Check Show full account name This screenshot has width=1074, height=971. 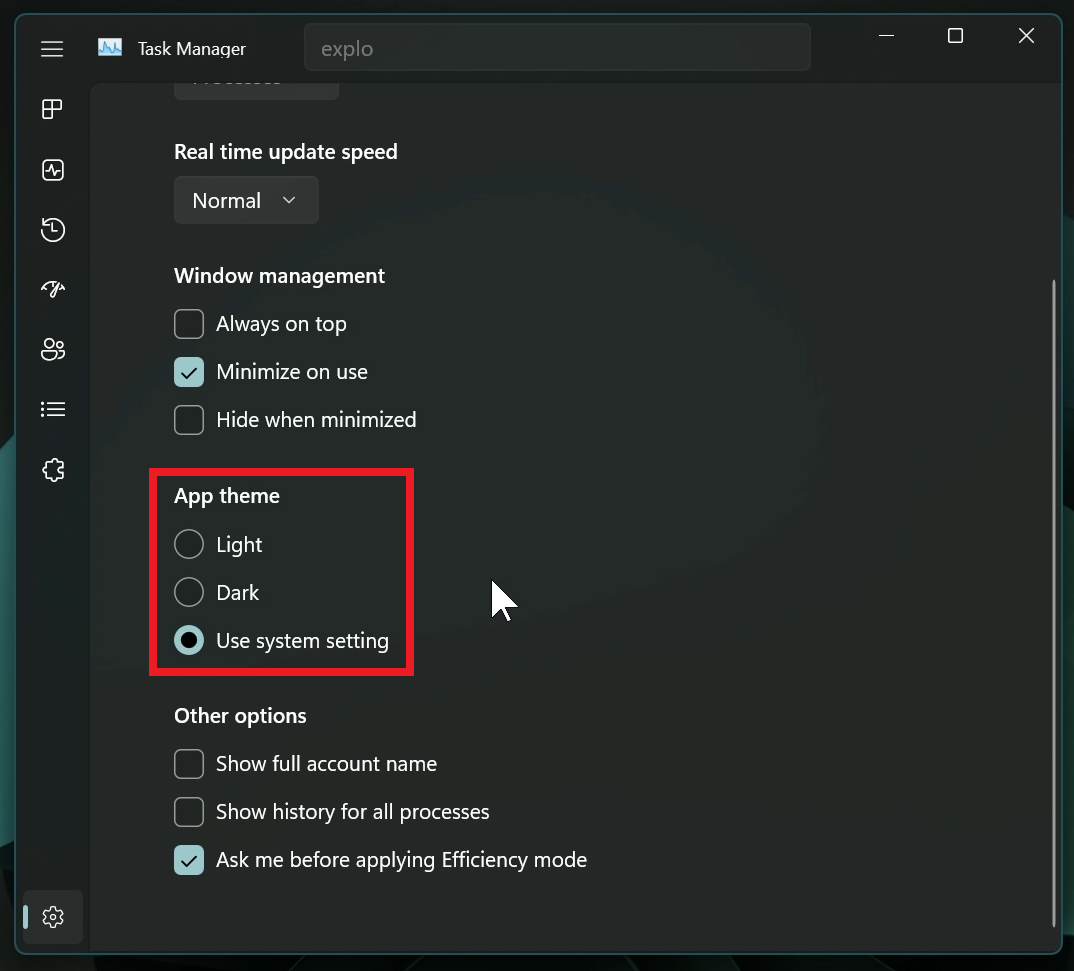(x=189, y=764)
